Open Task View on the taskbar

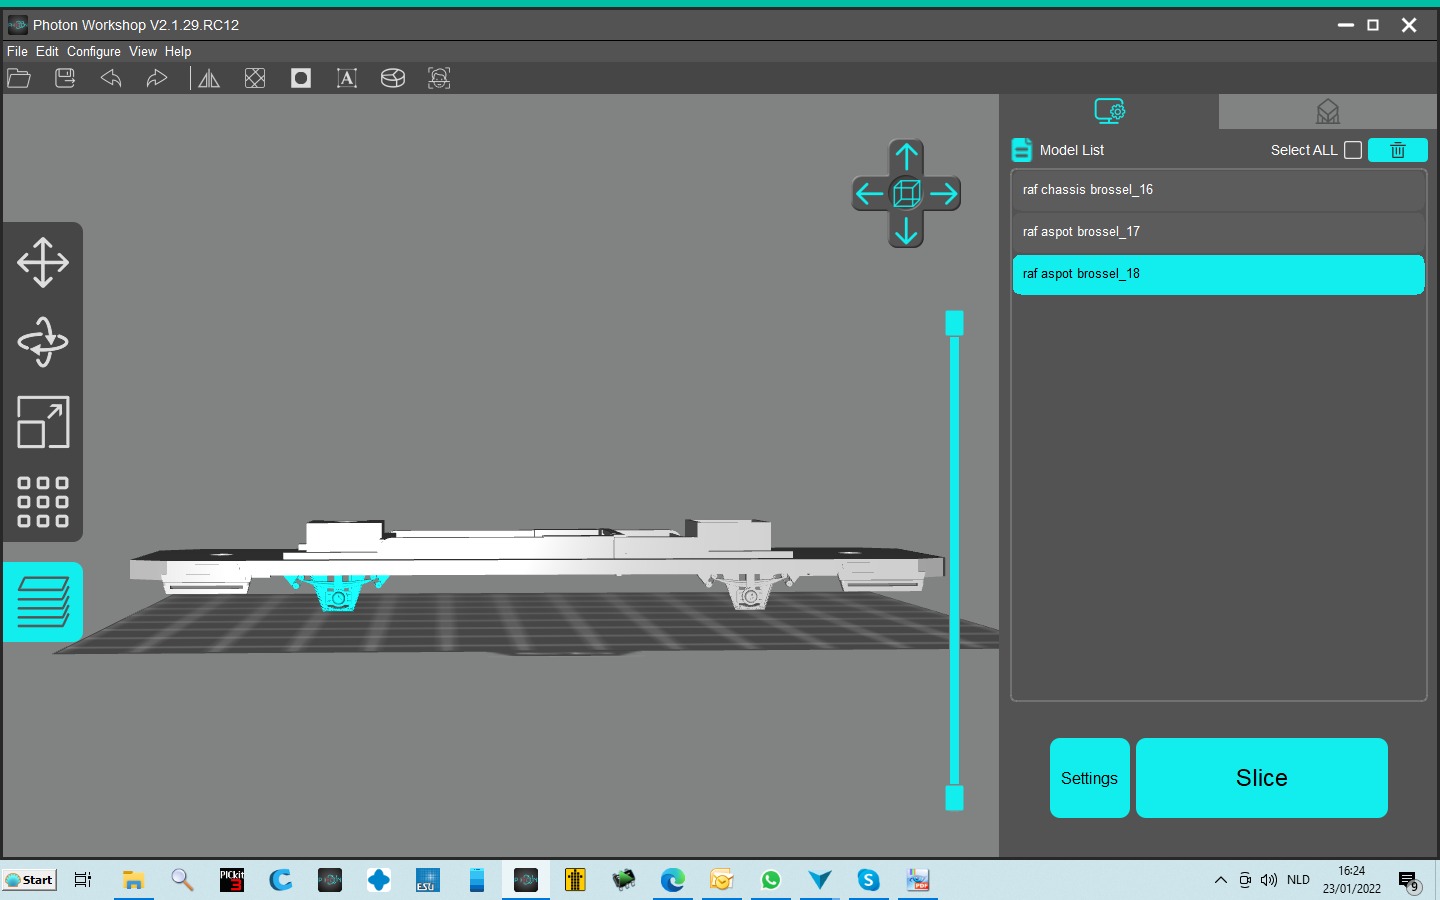pos(83,880)
